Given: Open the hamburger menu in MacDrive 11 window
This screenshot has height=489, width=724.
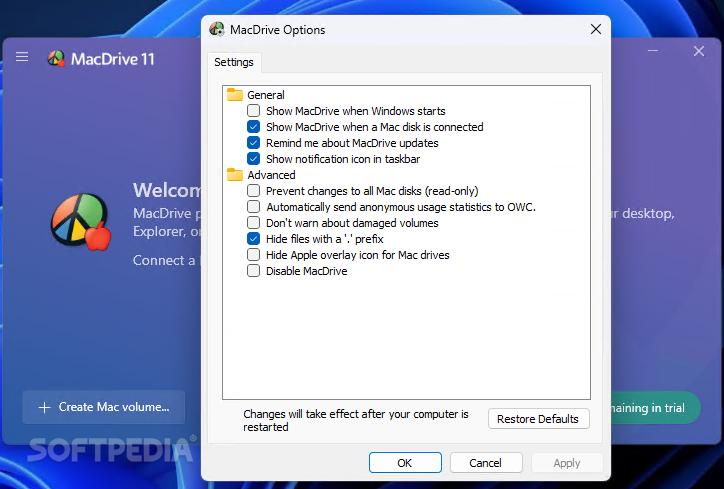Looking at the screenshot, I should point(22,57).
